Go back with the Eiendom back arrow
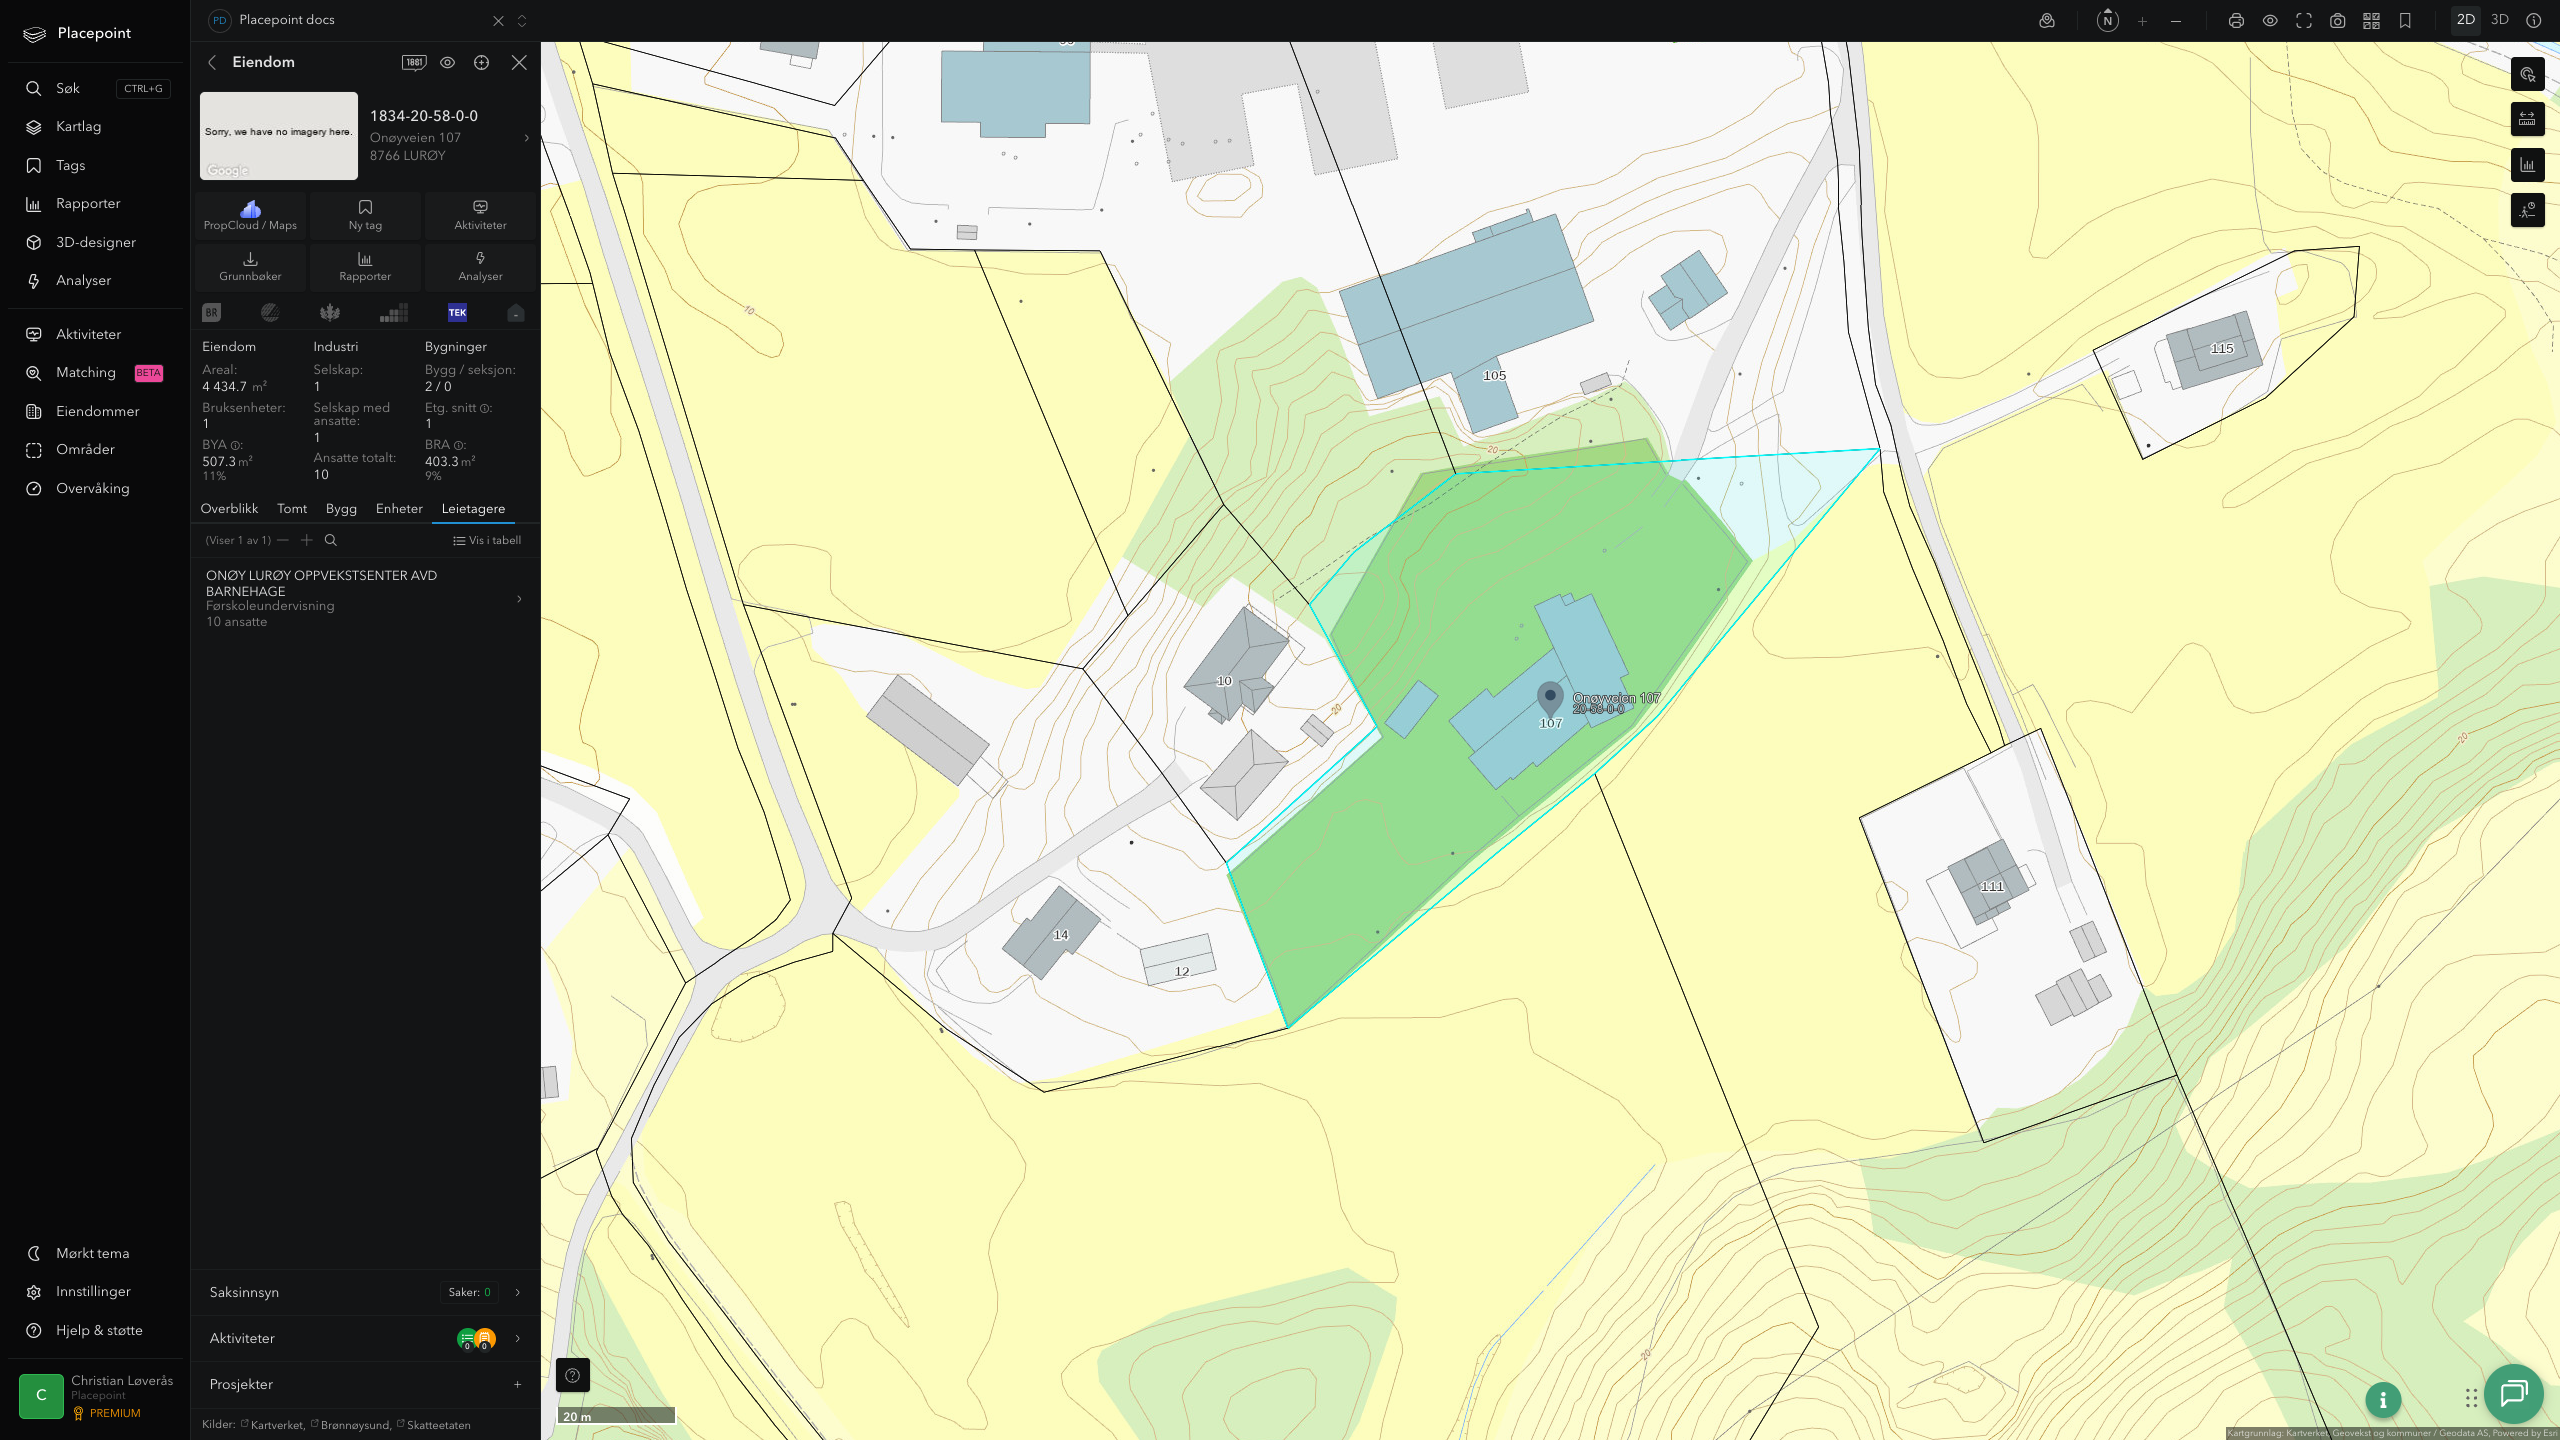2560x1440 pixels. click(212, 62)
